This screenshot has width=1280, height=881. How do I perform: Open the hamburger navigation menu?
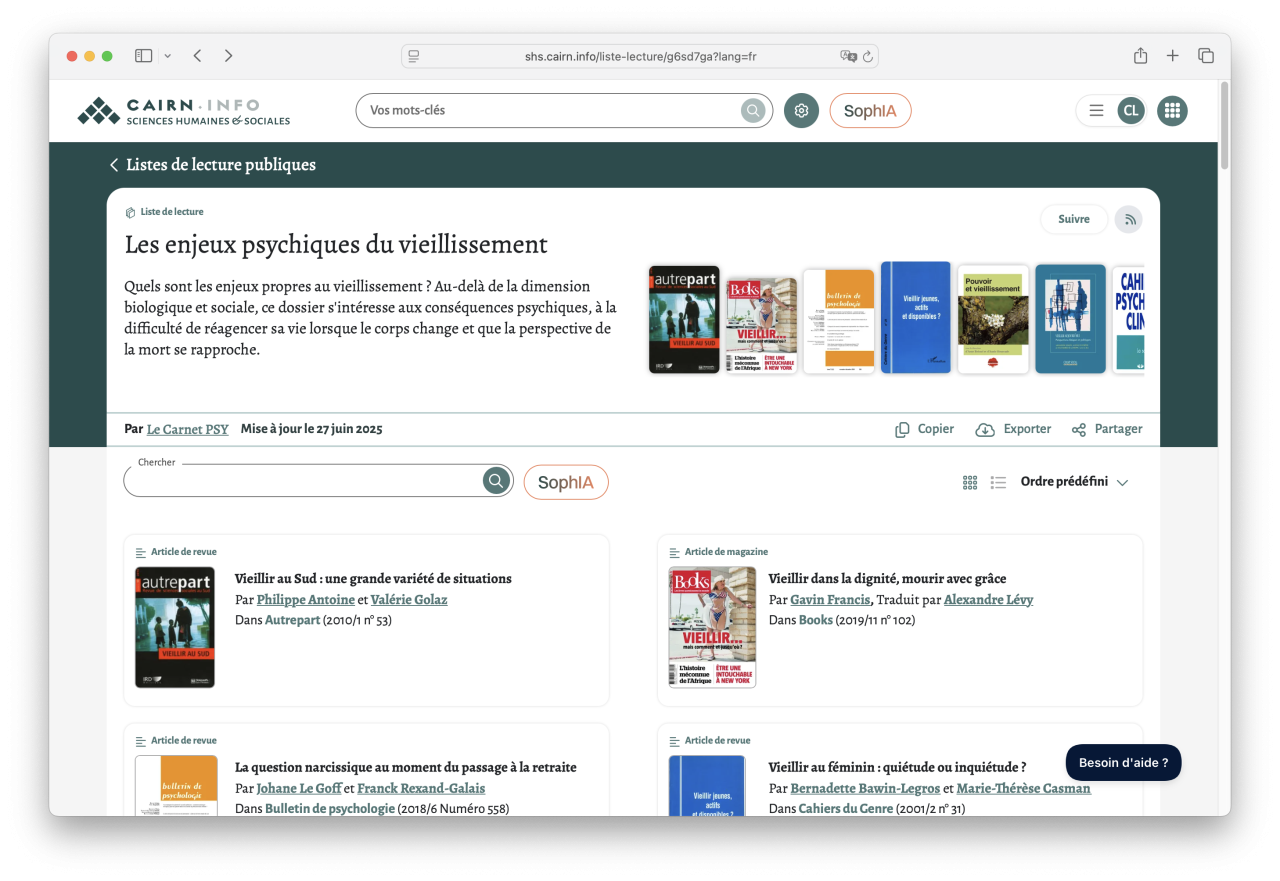tap(1096, 110)
